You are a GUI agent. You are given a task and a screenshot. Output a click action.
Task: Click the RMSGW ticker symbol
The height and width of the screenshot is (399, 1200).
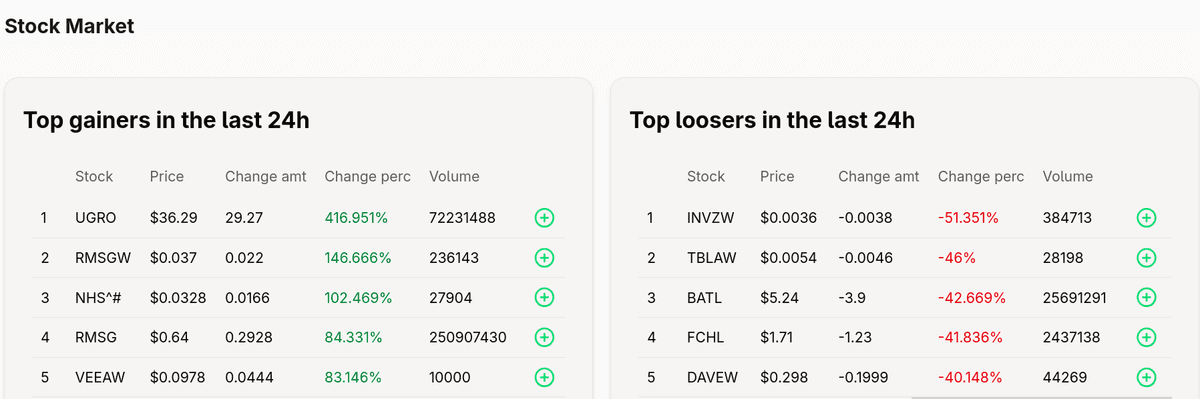coord(104,257)
